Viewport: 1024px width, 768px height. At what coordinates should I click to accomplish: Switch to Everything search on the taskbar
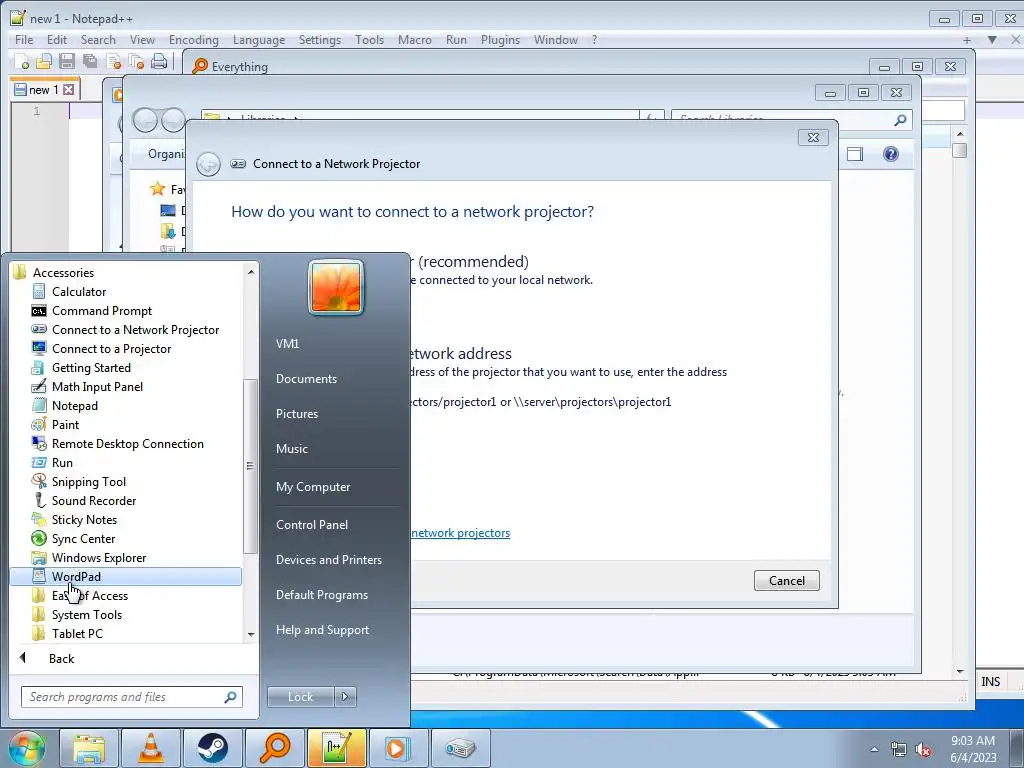(x=275, y=748)
